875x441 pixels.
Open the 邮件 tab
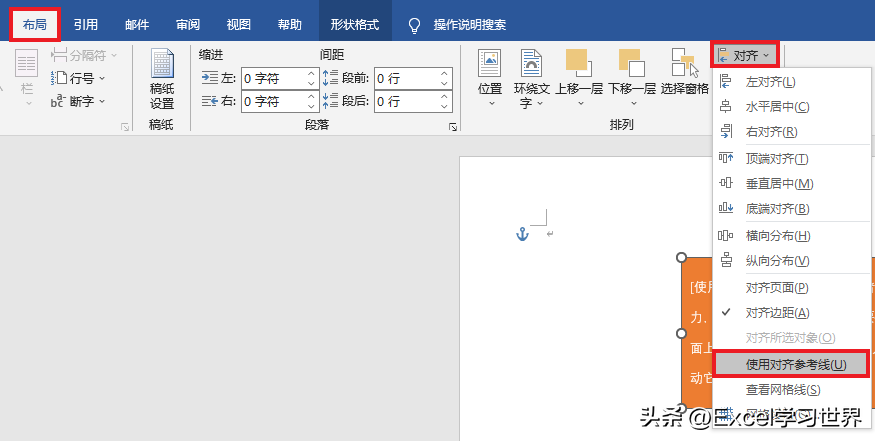click(137, 25)
